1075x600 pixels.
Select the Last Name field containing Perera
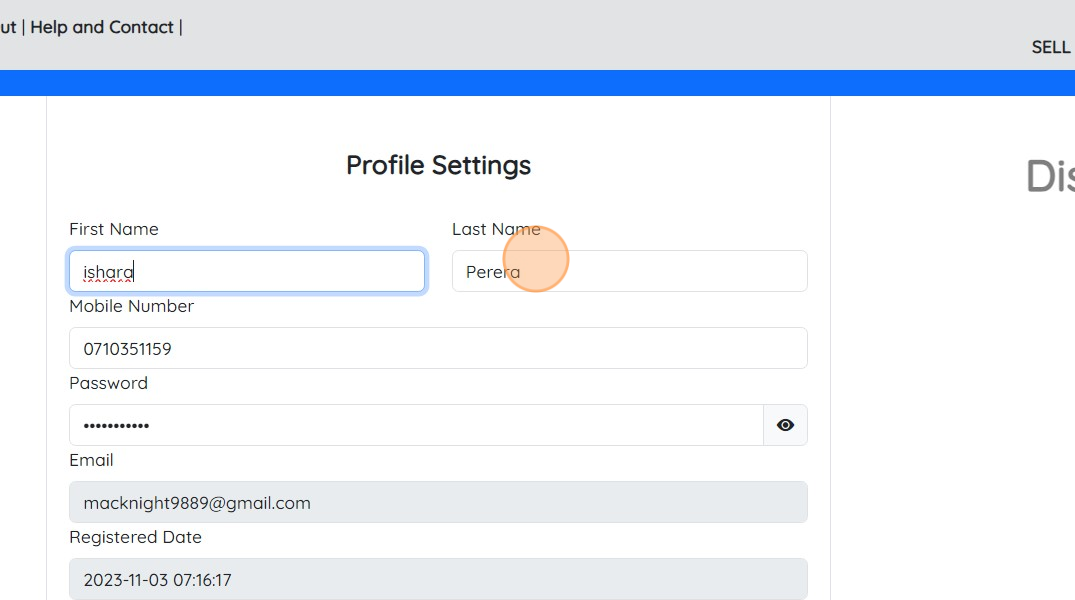click(x=629, y=271)
